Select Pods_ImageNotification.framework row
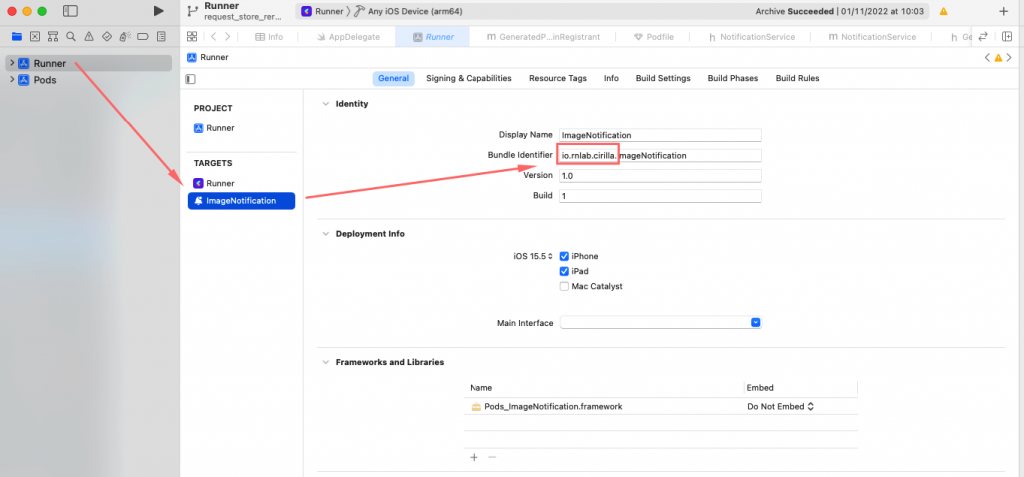The width and height of the screenshot is (1024, 477). point(660,406)
